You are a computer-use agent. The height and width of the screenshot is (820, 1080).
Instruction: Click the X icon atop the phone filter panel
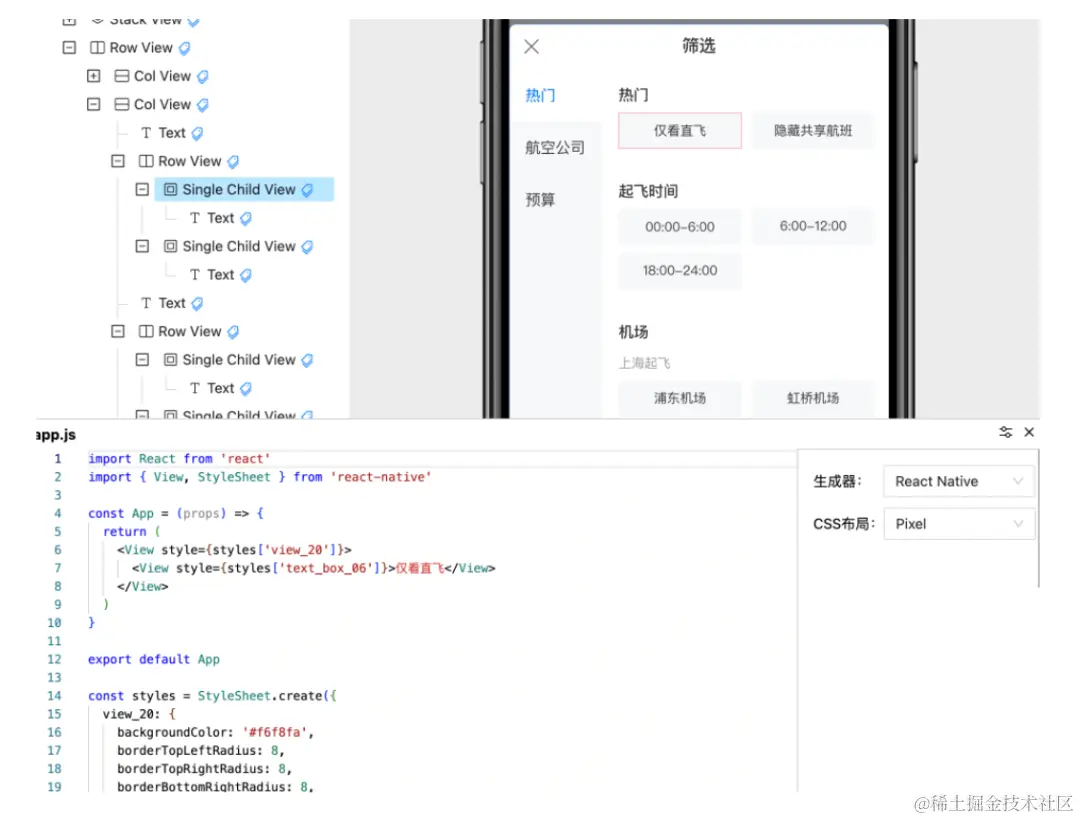530,46
